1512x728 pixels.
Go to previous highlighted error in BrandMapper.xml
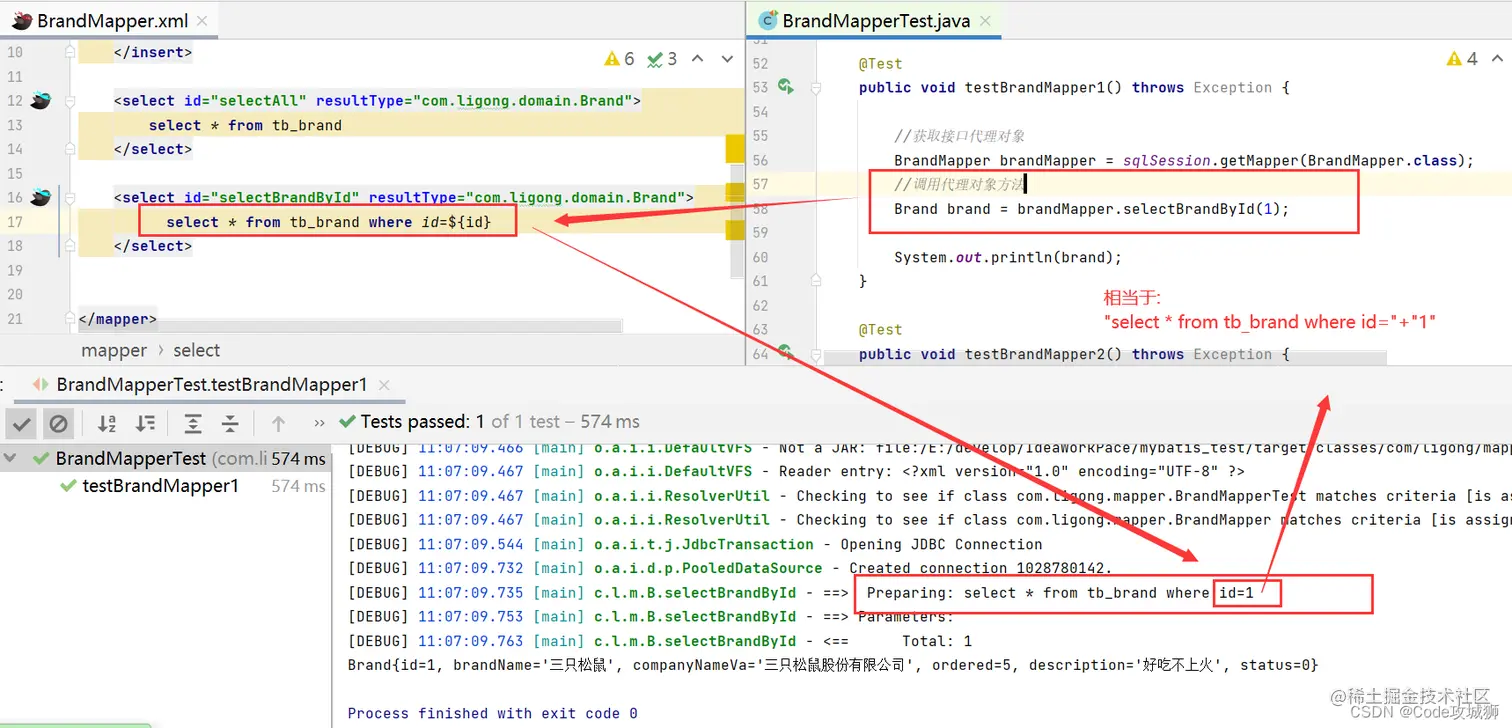[x=698, y=59]
